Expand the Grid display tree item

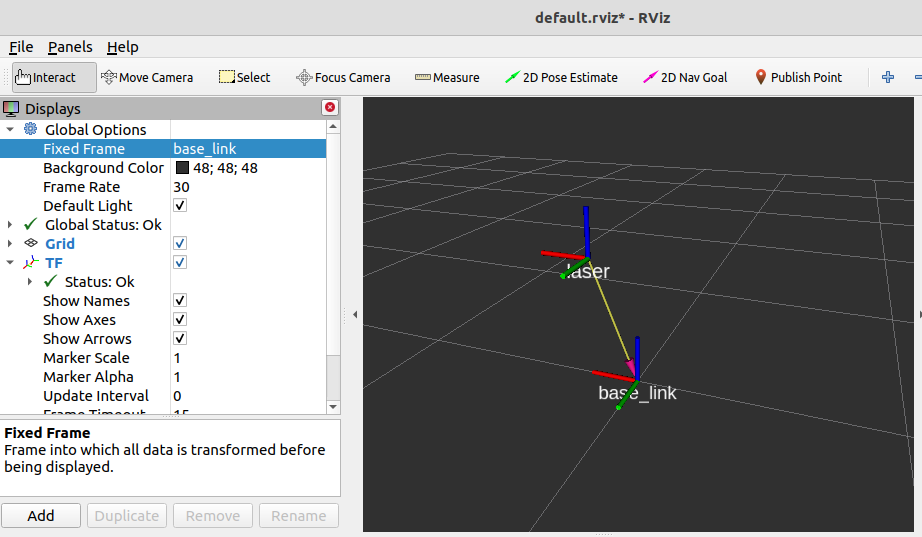tap(10, 244)
